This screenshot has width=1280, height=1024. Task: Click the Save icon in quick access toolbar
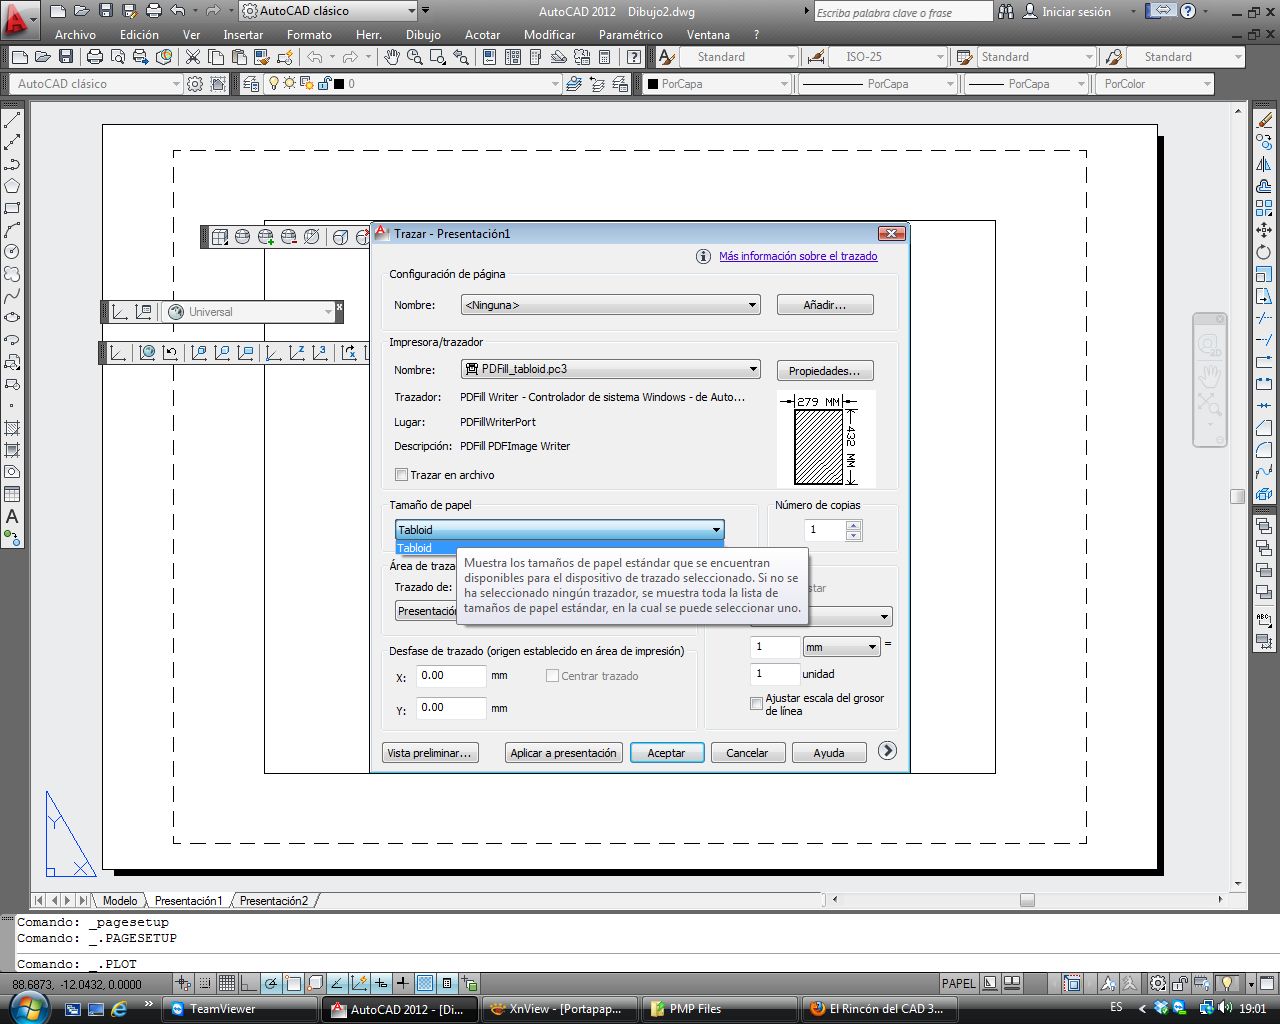coord(106,11)
